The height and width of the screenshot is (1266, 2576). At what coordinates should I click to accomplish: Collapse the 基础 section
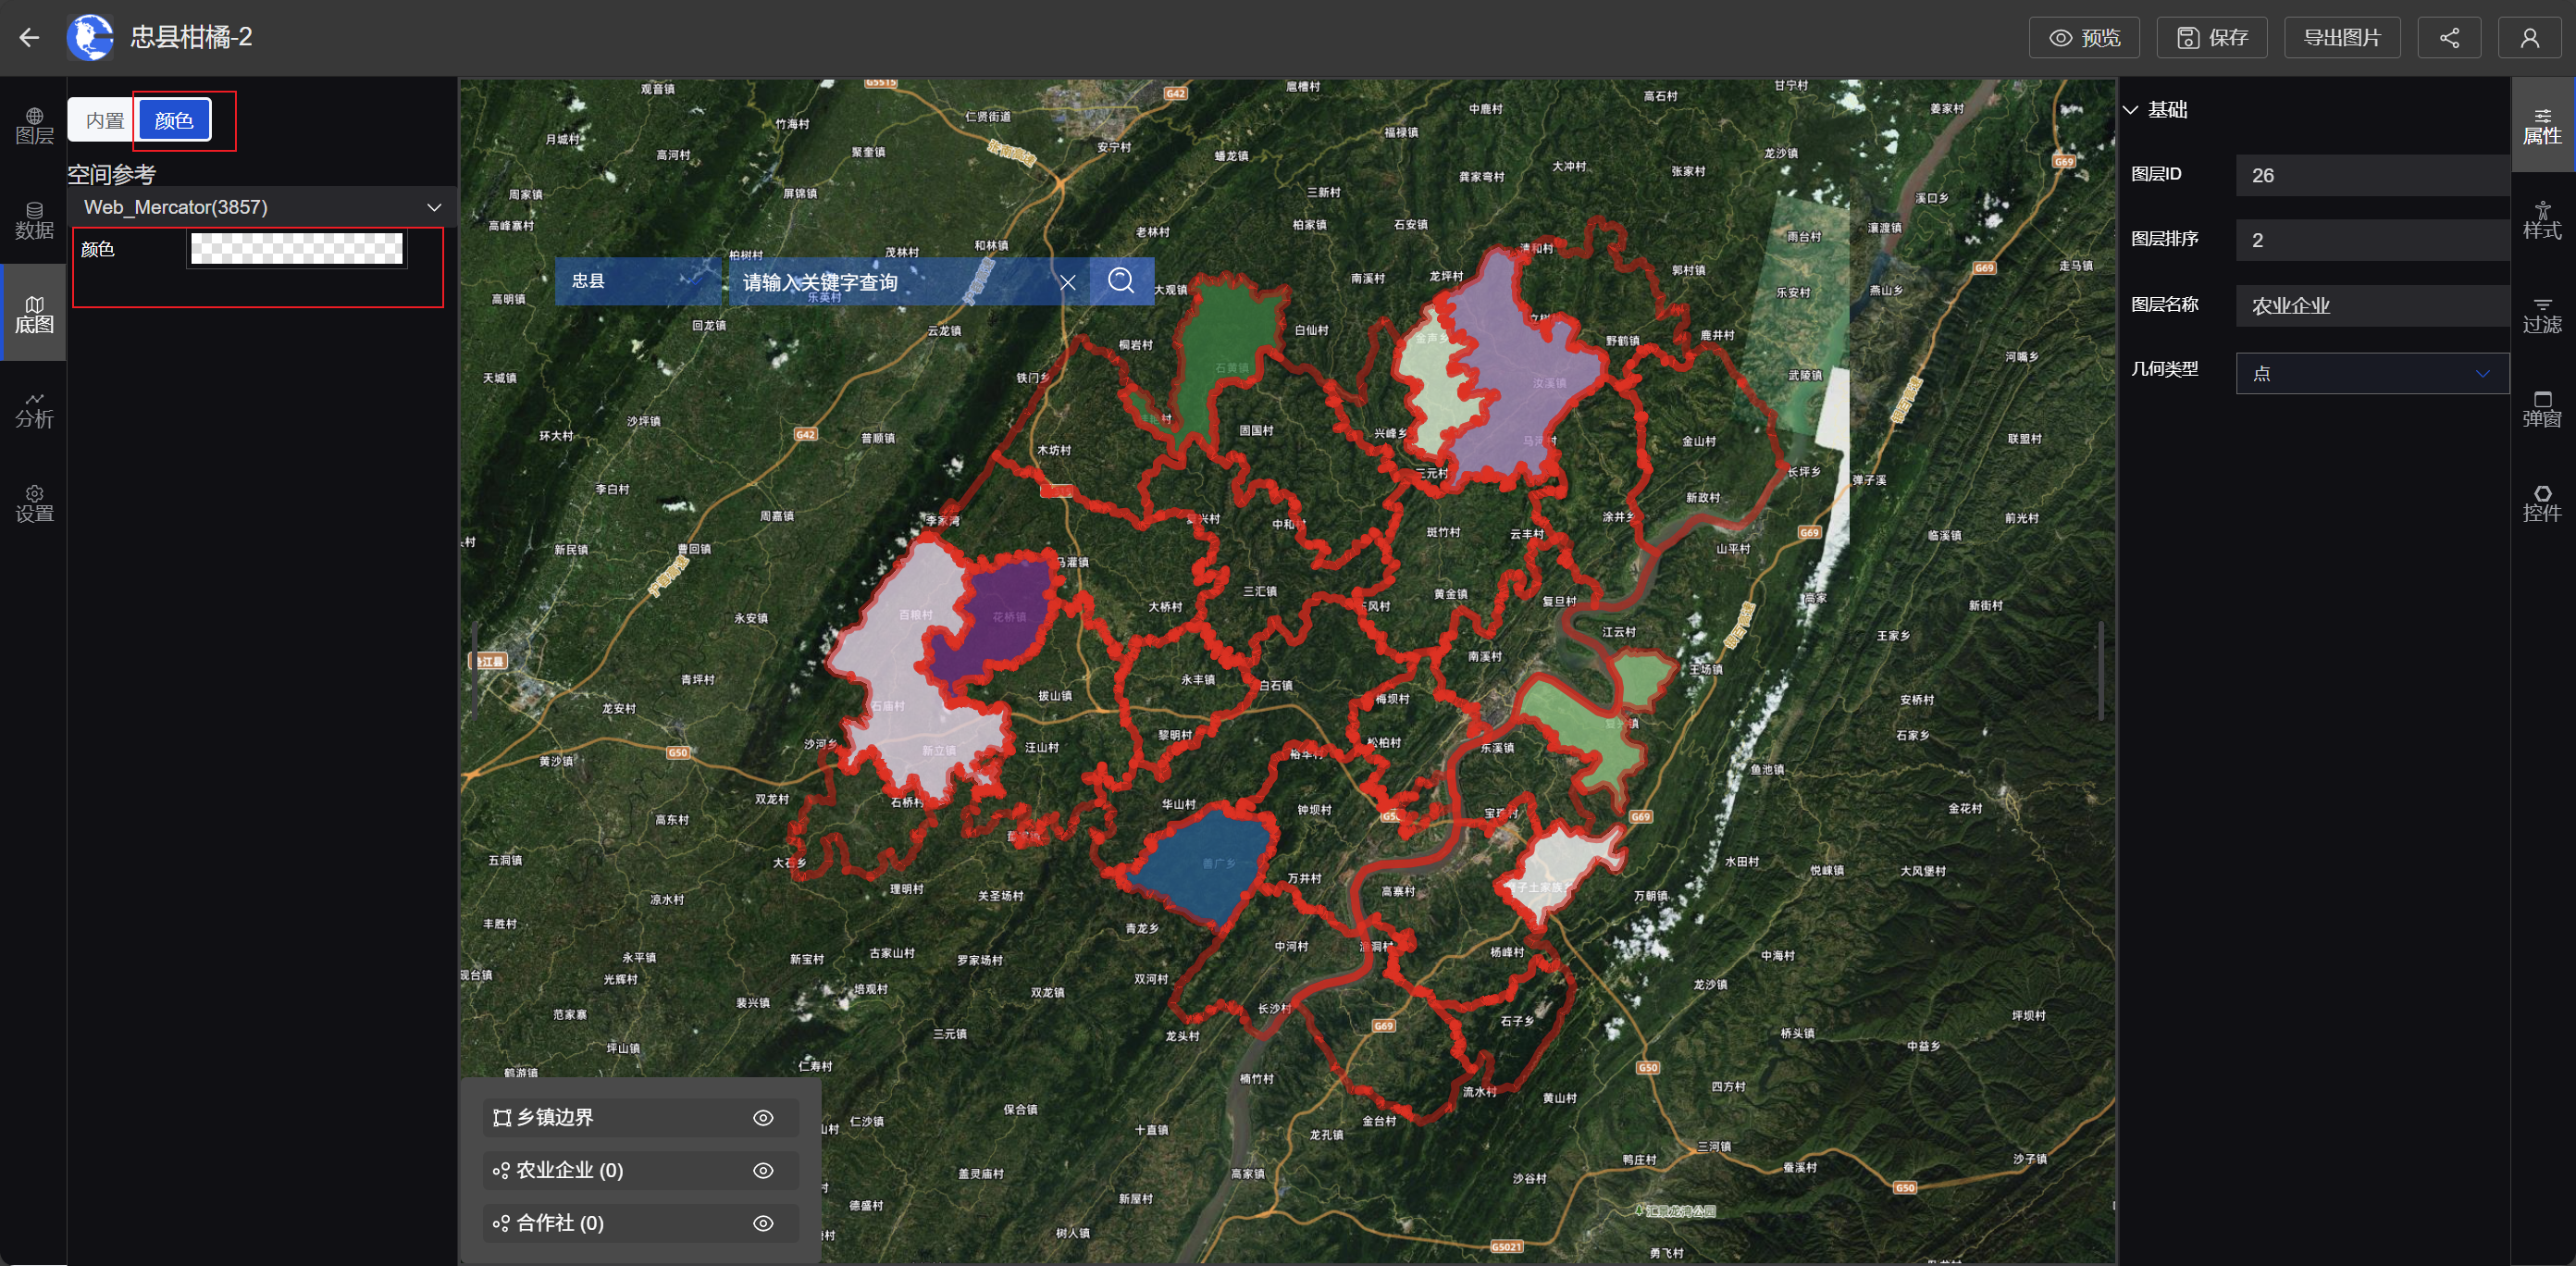tap(2131, 110)
